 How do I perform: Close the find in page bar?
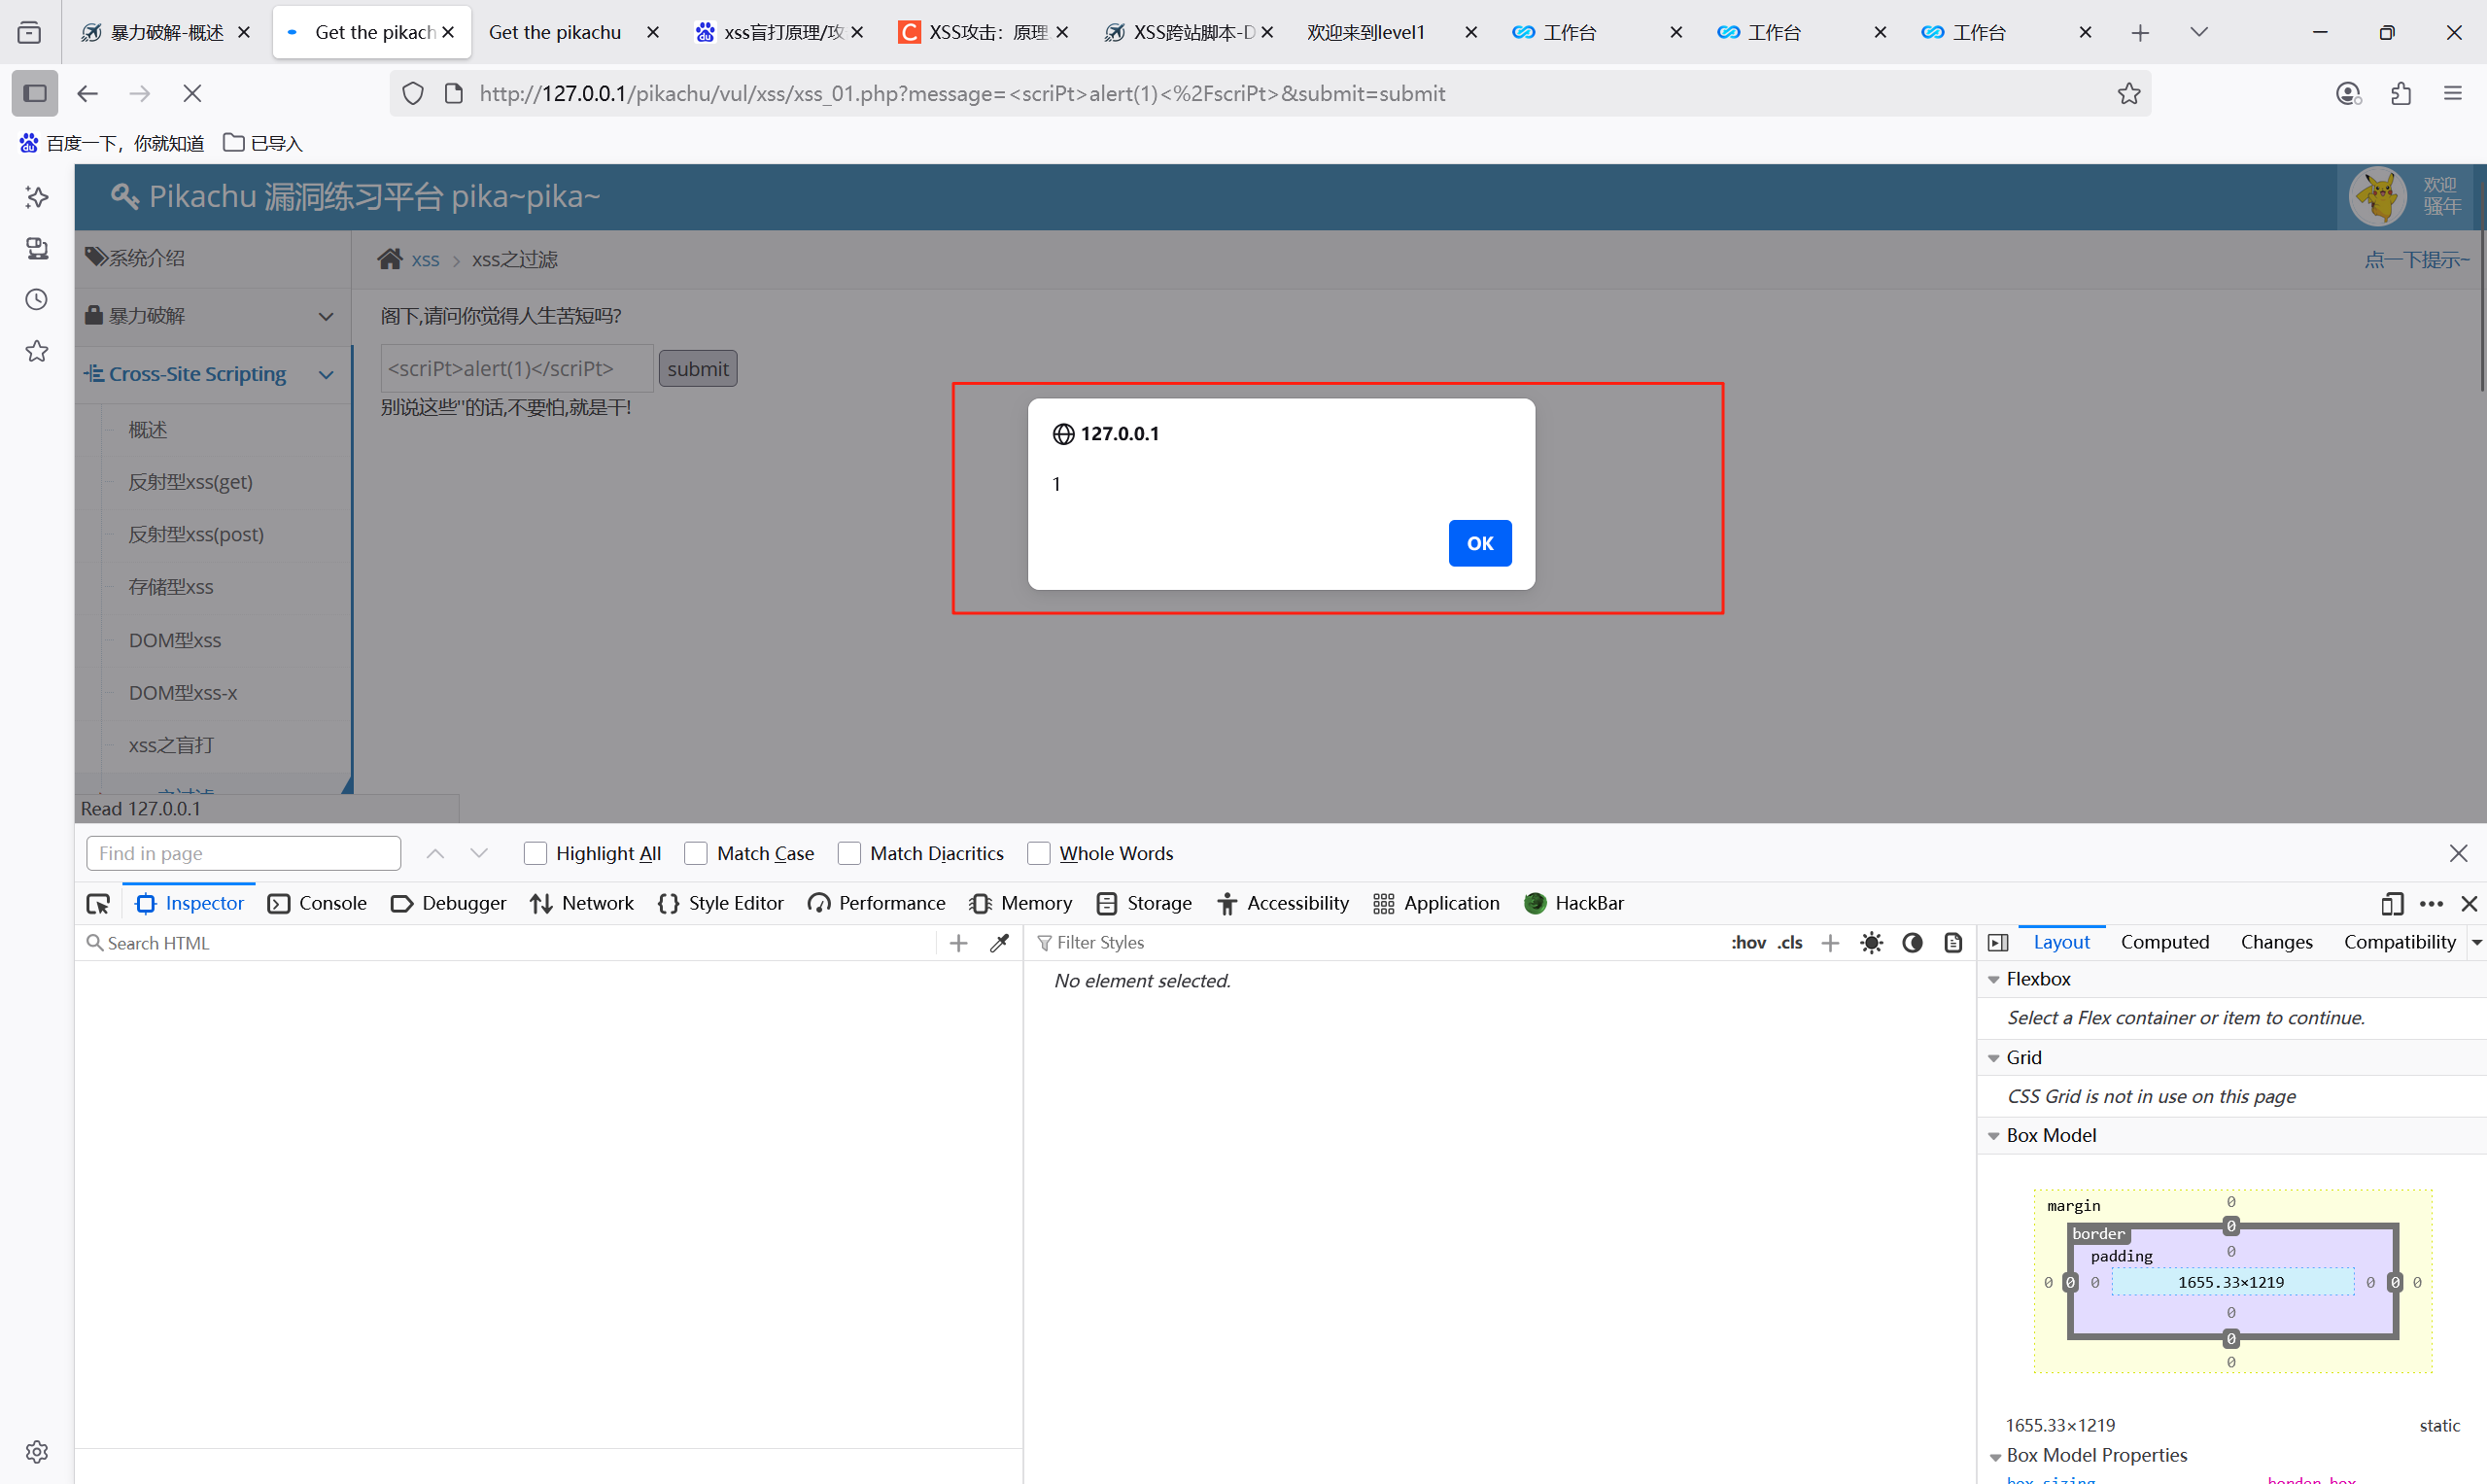[x=2458, y=853]
